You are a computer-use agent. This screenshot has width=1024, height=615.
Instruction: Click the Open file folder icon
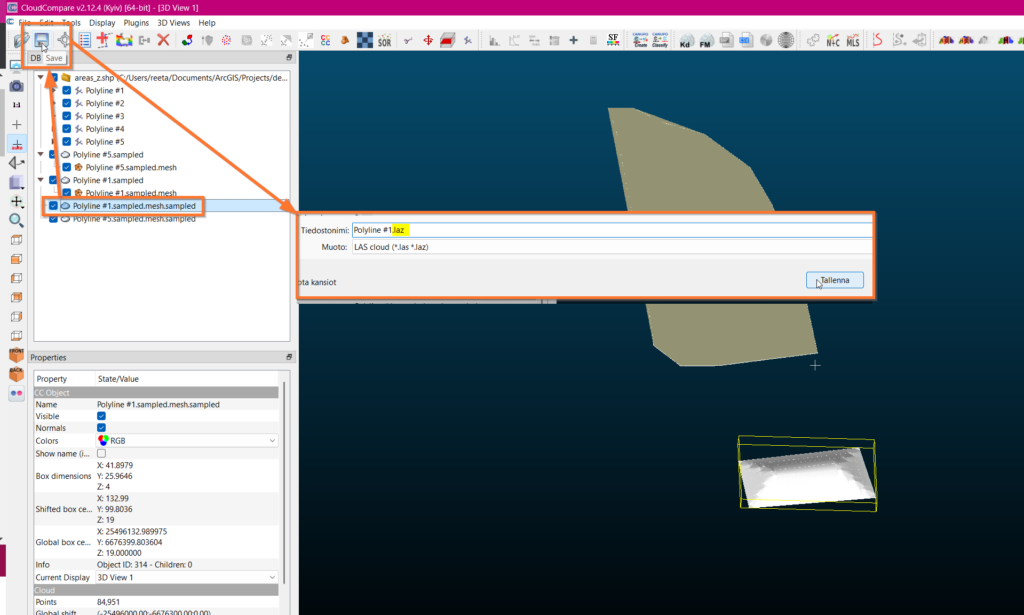click(x=22, y=40)
